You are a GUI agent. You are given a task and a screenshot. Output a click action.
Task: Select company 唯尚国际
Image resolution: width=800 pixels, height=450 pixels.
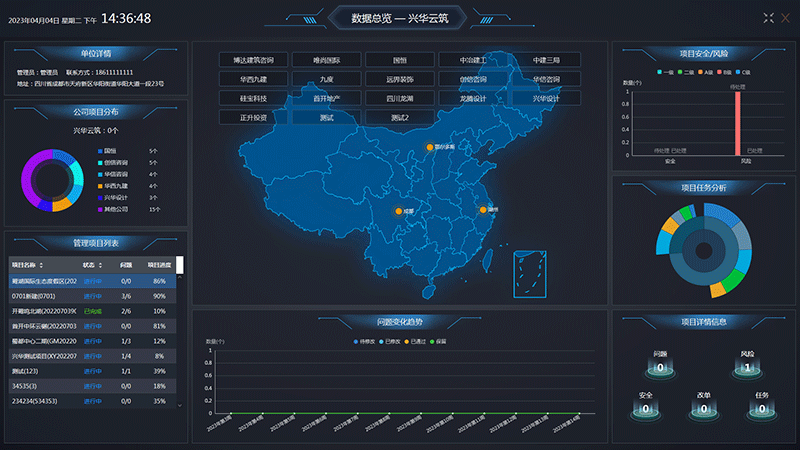327,60
